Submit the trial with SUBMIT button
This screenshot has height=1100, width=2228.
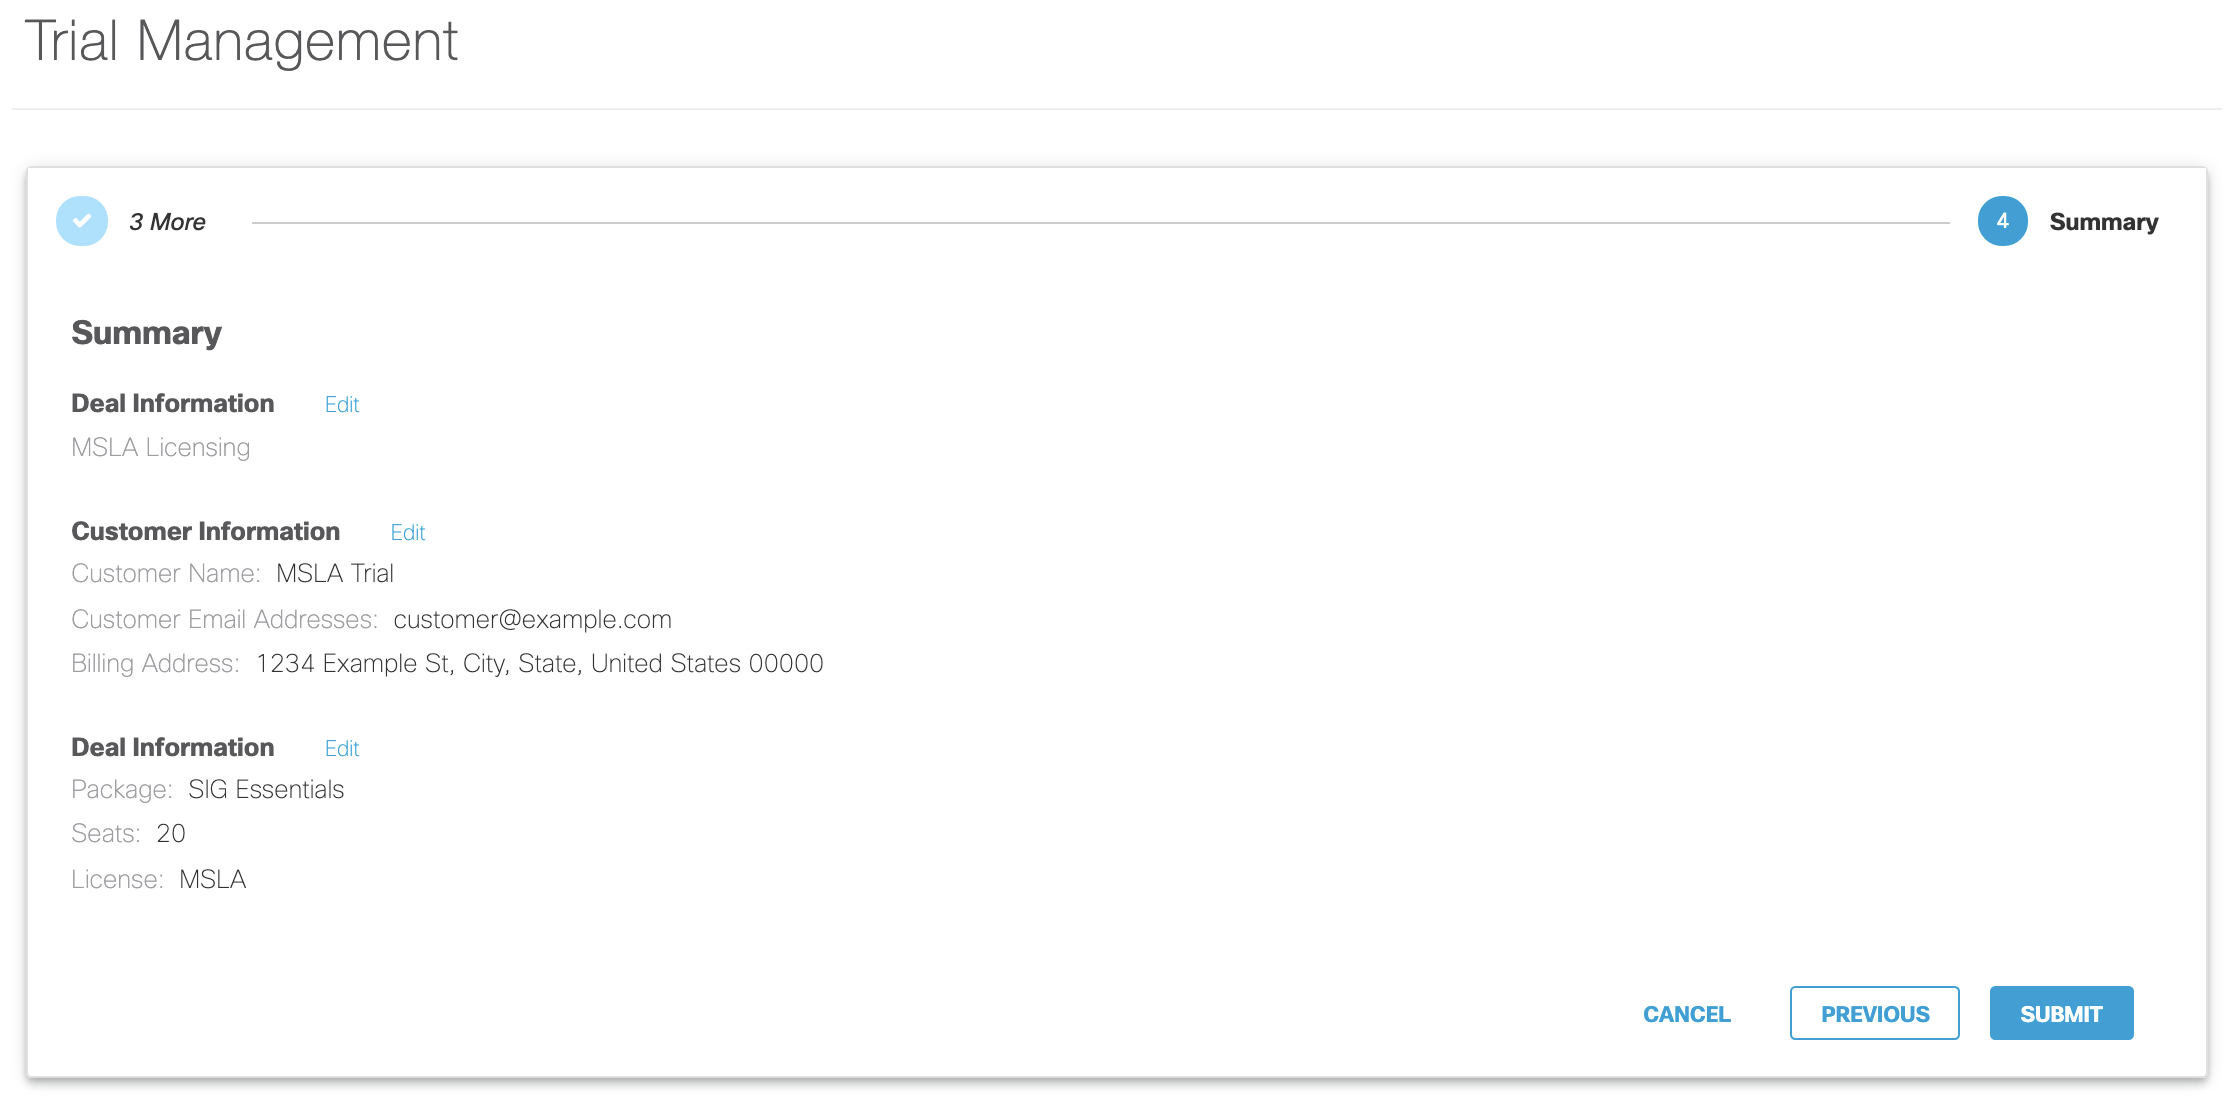click(x=2061, y=1013)
